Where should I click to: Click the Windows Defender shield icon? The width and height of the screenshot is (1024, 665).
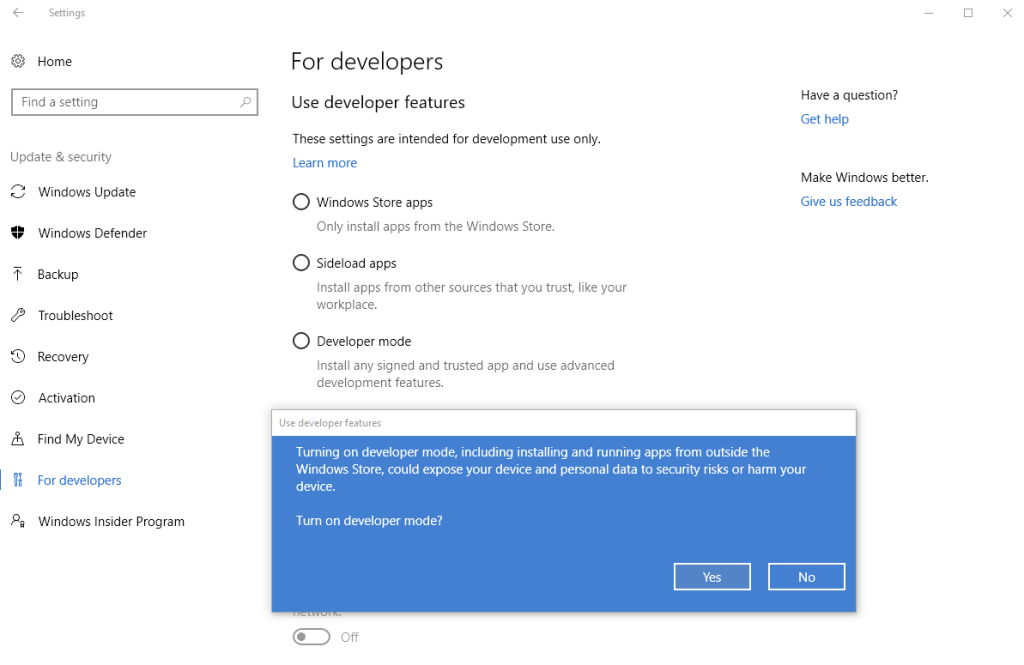(x=18, y=233)
